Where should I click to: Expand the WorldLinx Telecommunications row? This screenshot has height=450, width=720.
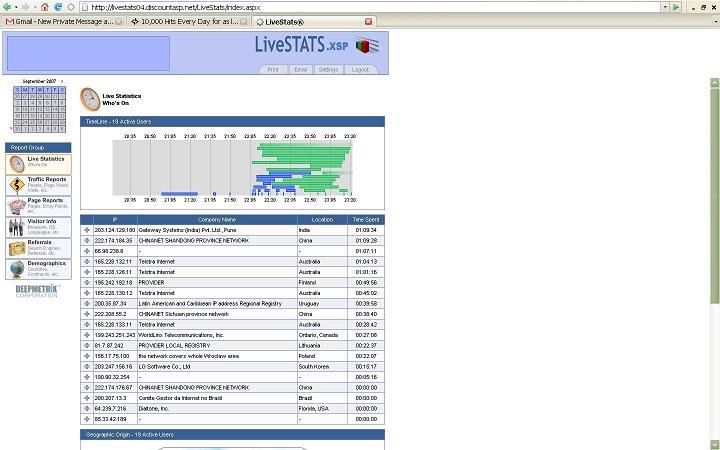(x=87, y=335)
